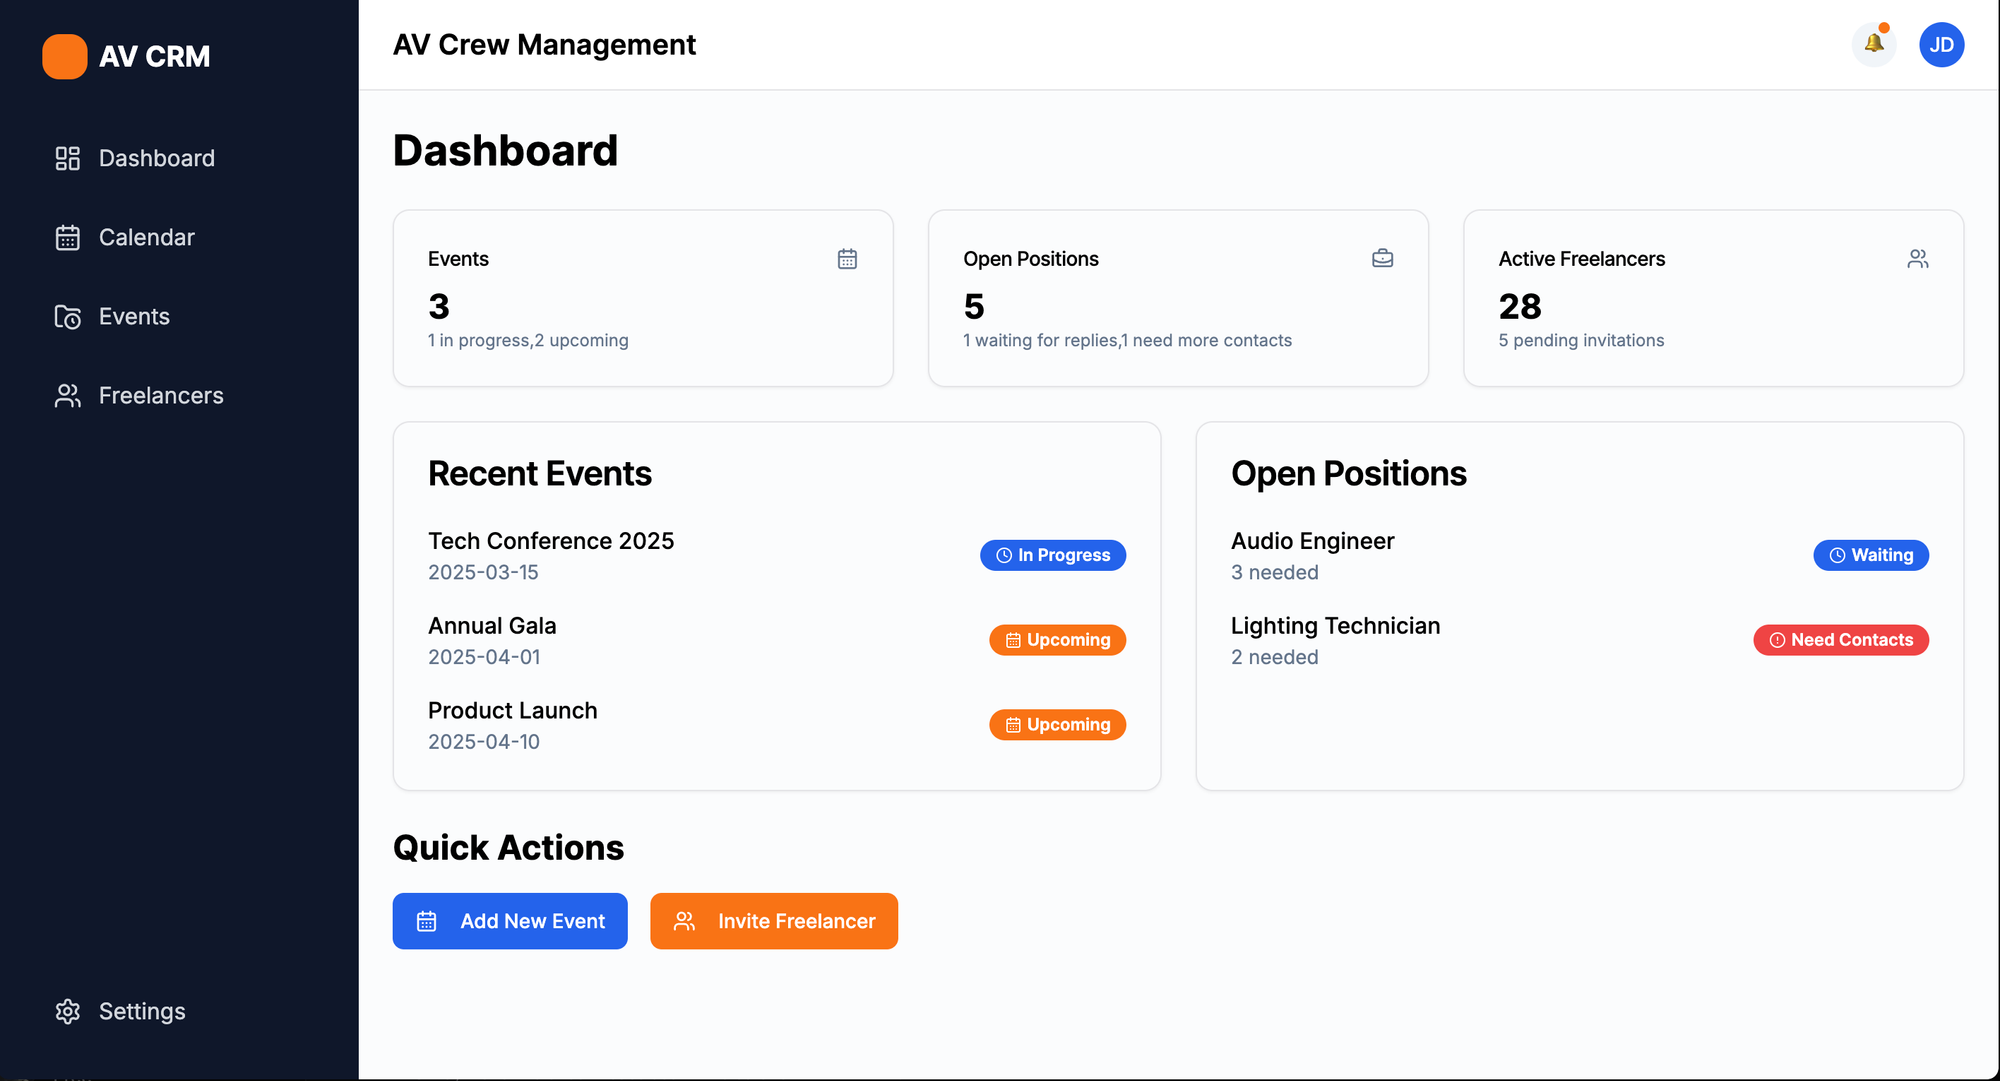Open the Audio Engineer position entry

click(1312, 540)
